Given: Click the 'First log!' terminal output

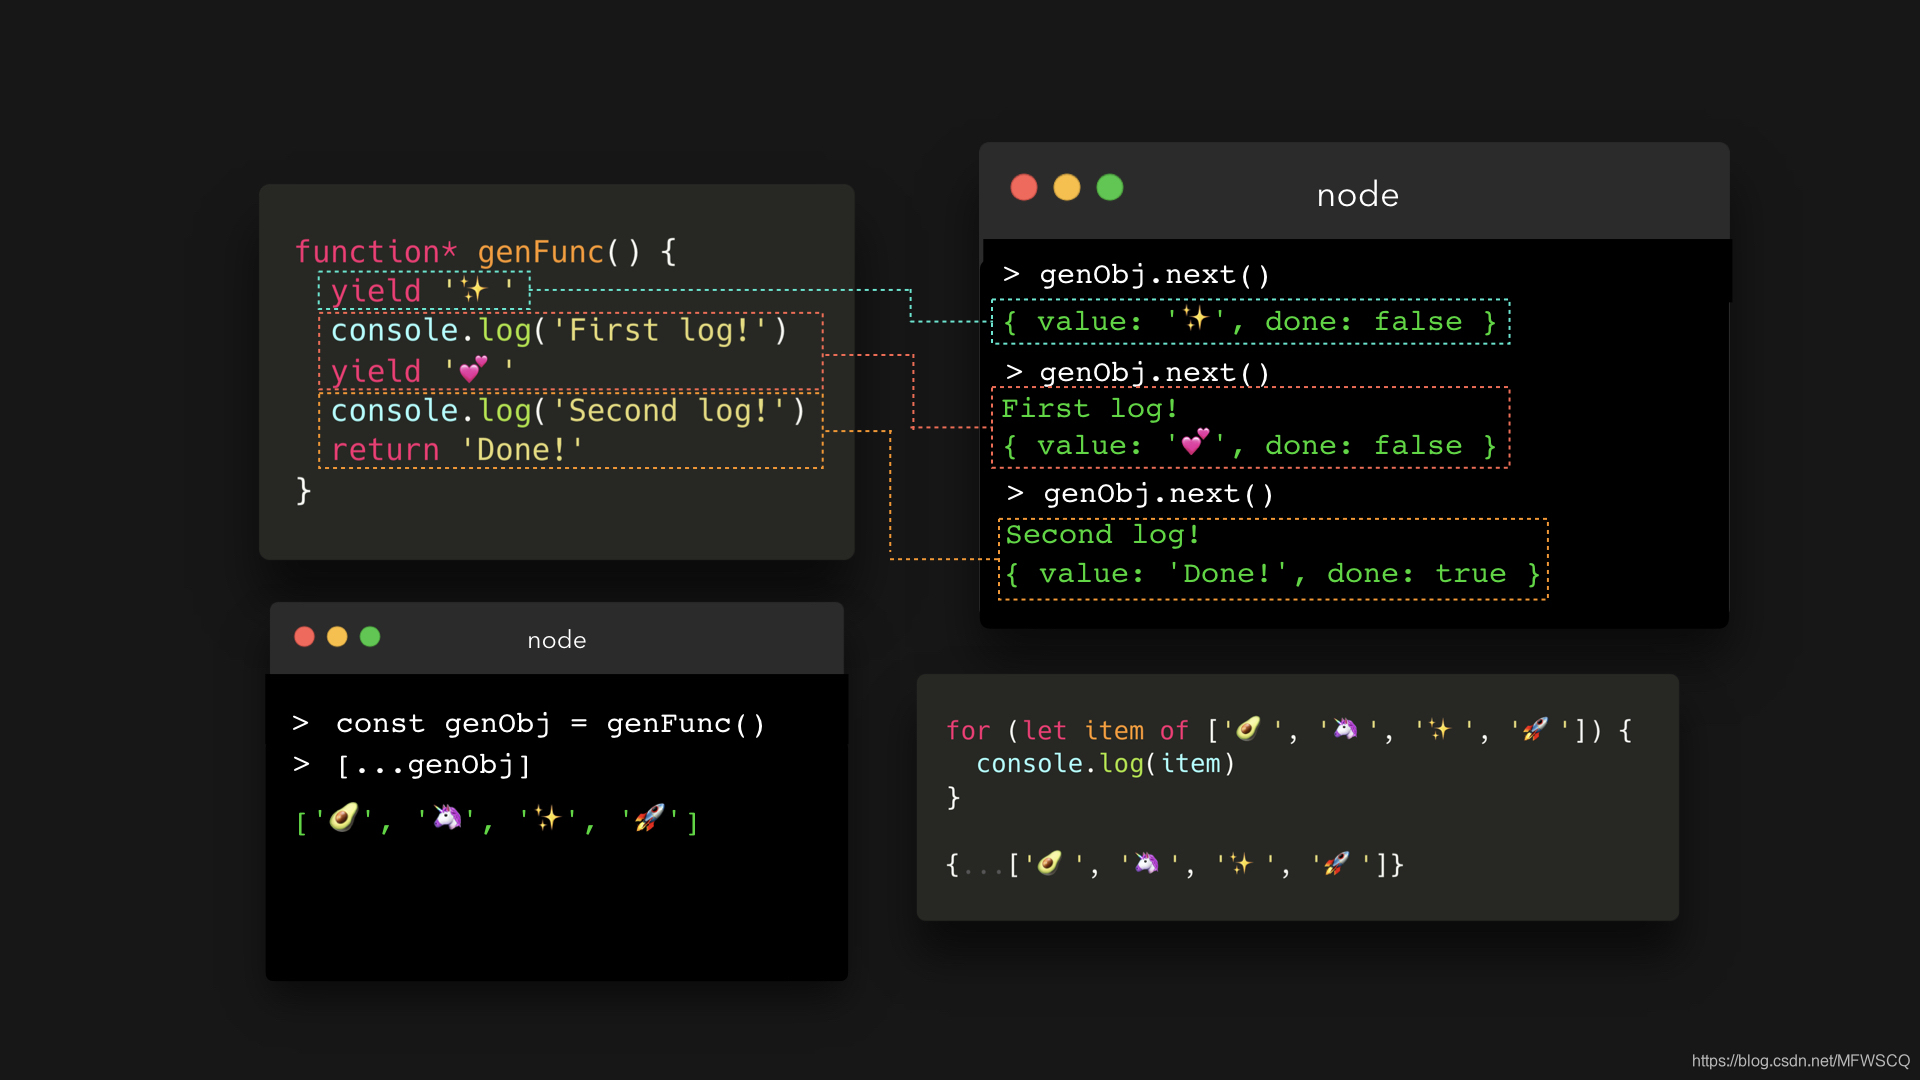Looking at the screenshot, I should 1090,409.
